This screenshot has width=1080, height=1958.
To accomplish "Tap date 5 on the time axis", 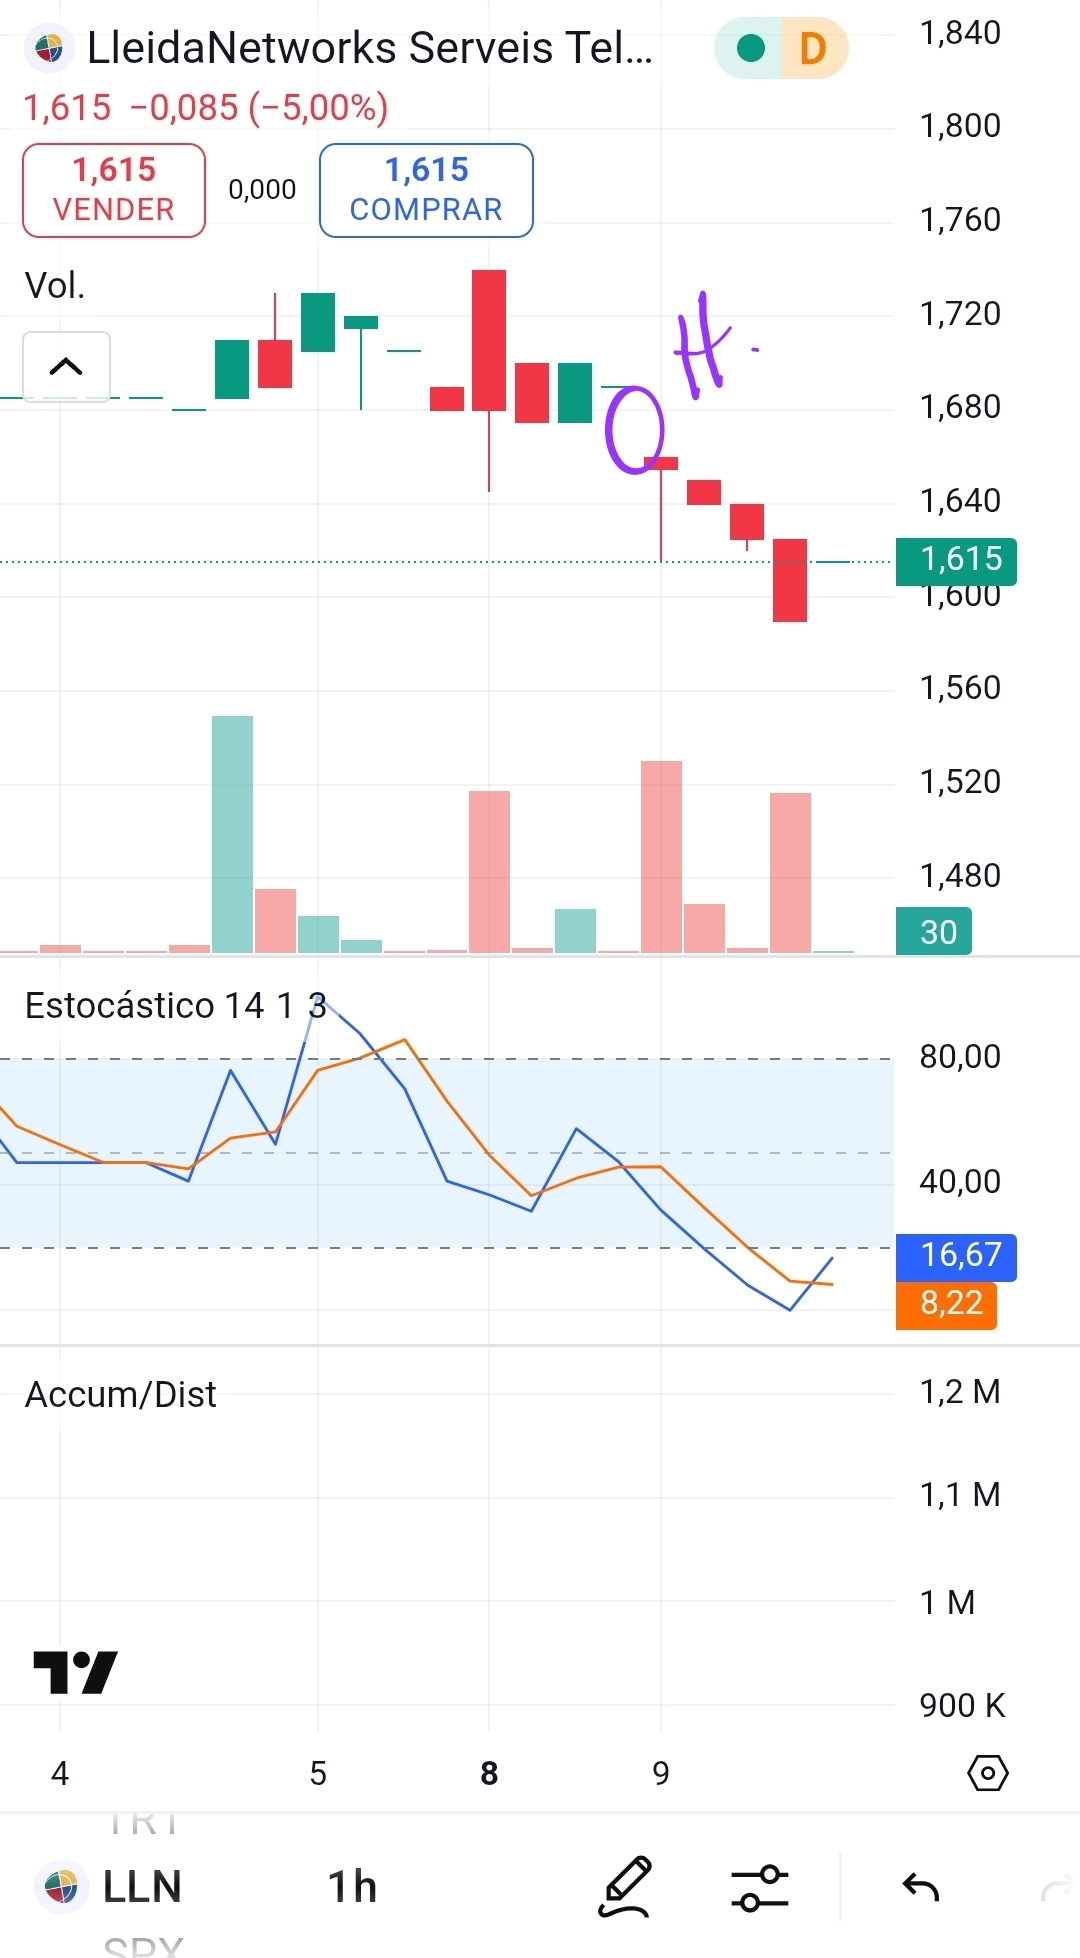I will 318,1774.
